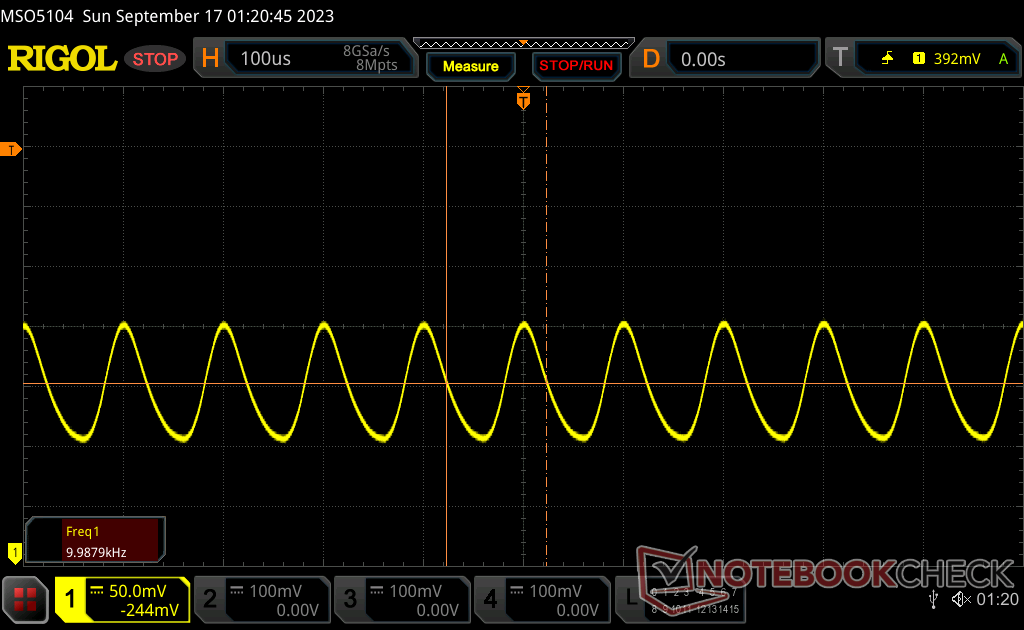Click the USB connection status icon
This screenshot has height=630, width=1024.
(933, 599)
